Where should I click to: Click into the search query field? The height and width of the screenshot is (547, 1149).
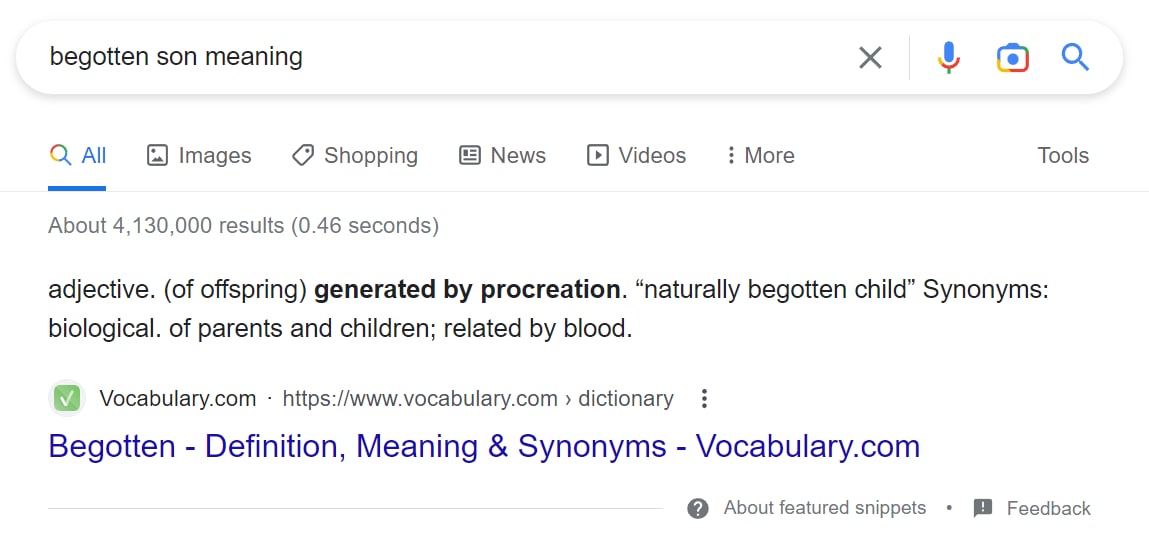(440, 57)
